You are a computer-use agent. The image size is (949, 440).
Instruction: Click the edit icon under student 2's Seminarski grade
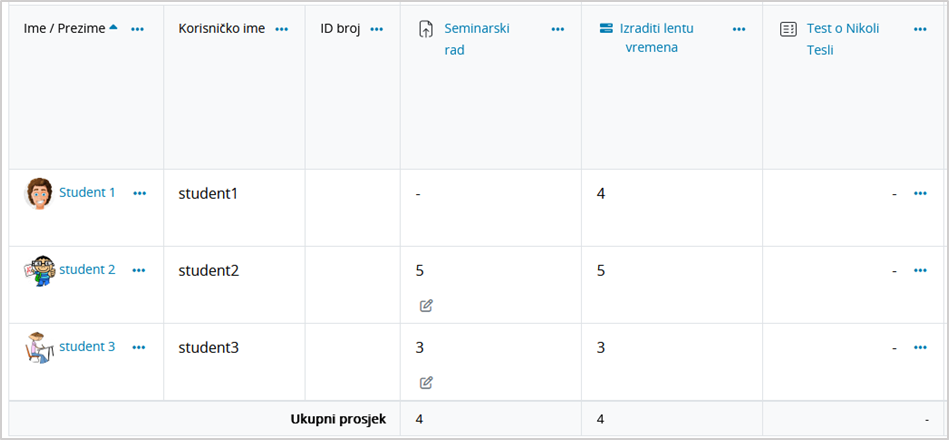(x=426, y=305)
